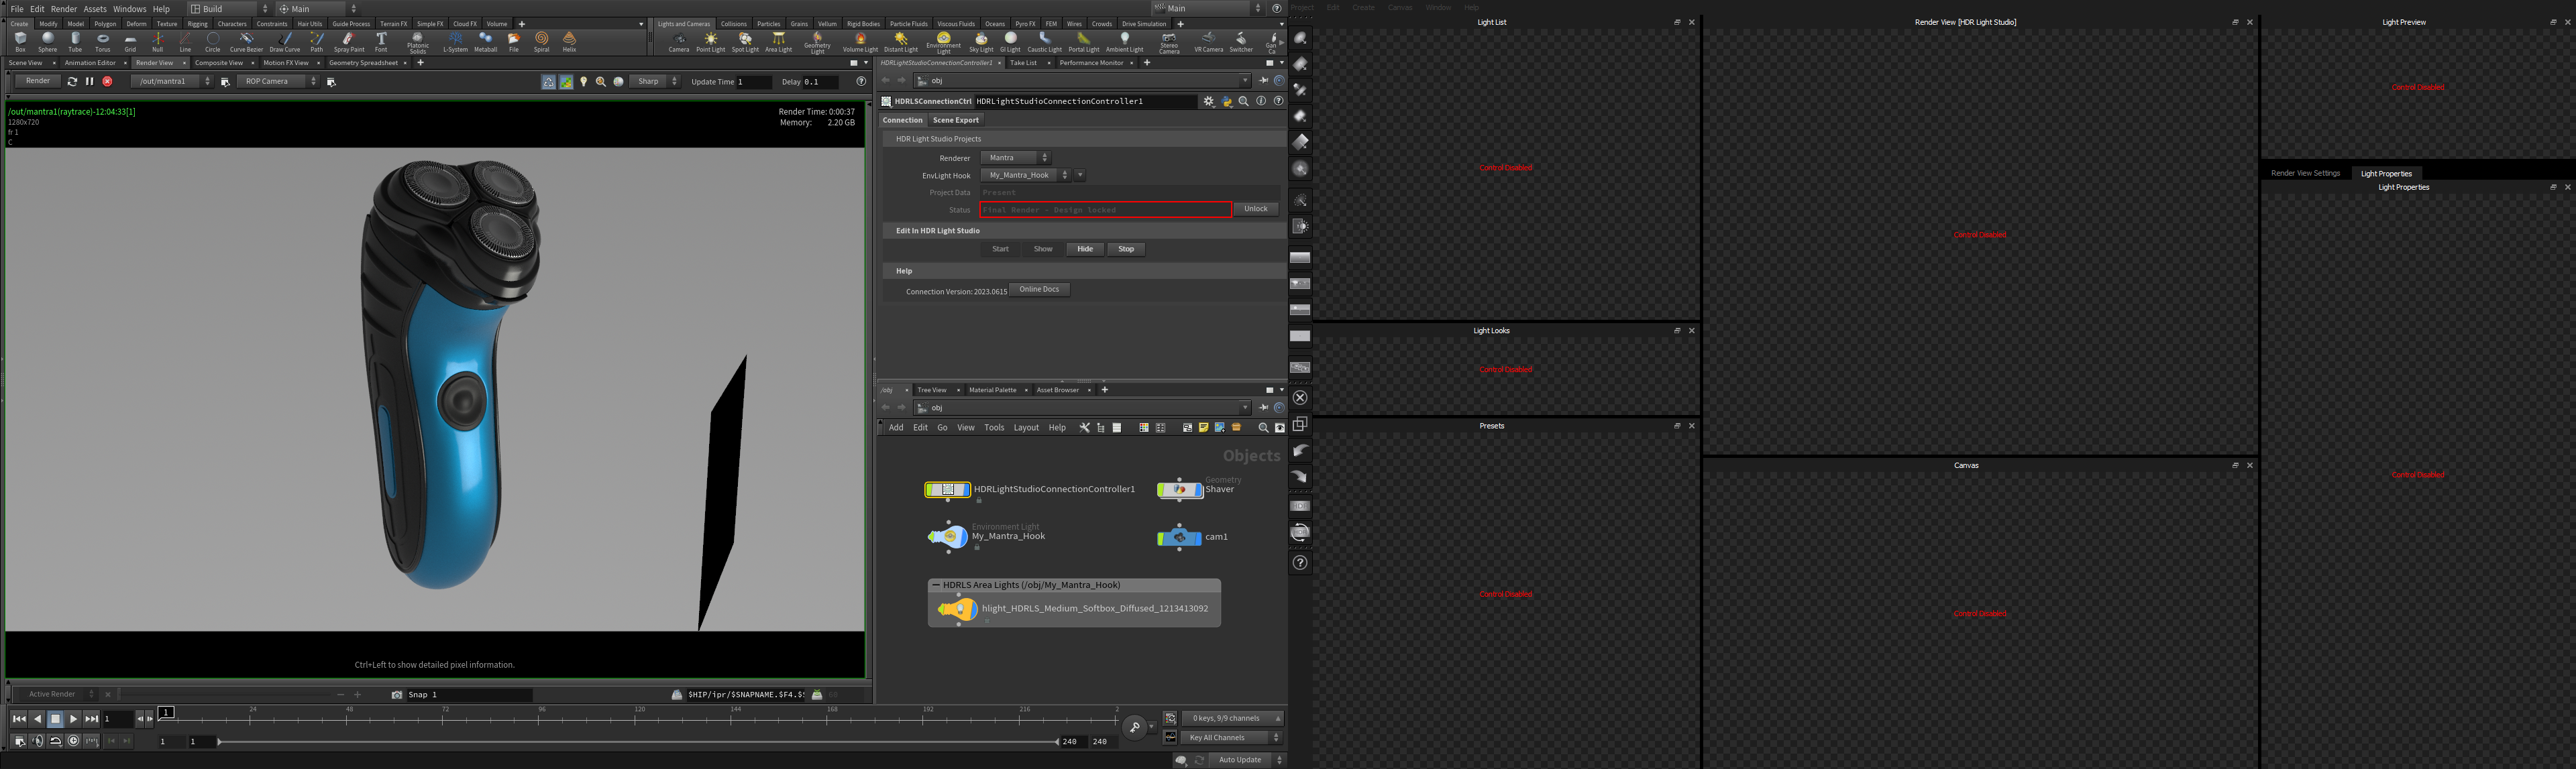Toggle display flag of Shaver node
This screenshot has width=2576, height=769.
(x=1199, y=489)
